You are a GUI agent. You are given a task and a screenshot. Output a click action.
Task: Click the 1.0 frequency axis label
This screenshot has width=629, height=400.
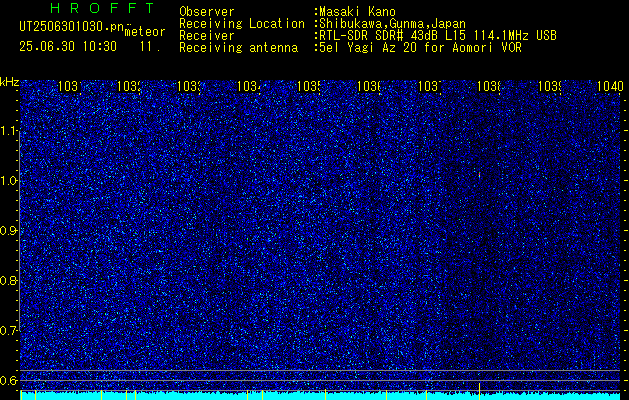coord(9,181)
